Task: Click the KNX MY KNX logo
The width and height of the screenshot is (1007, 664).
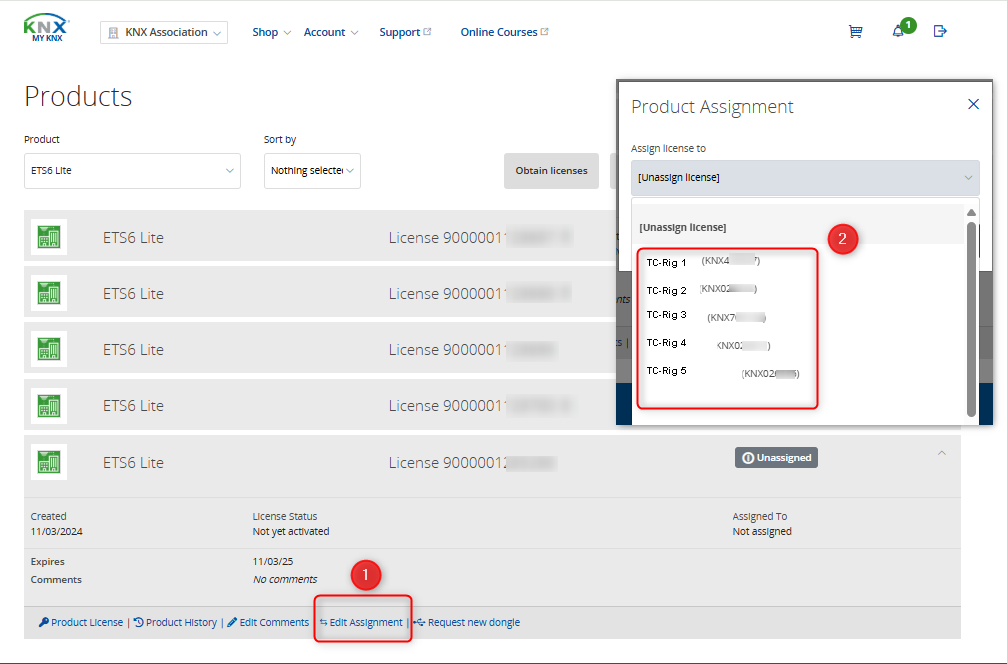Action: pos(46,28)
